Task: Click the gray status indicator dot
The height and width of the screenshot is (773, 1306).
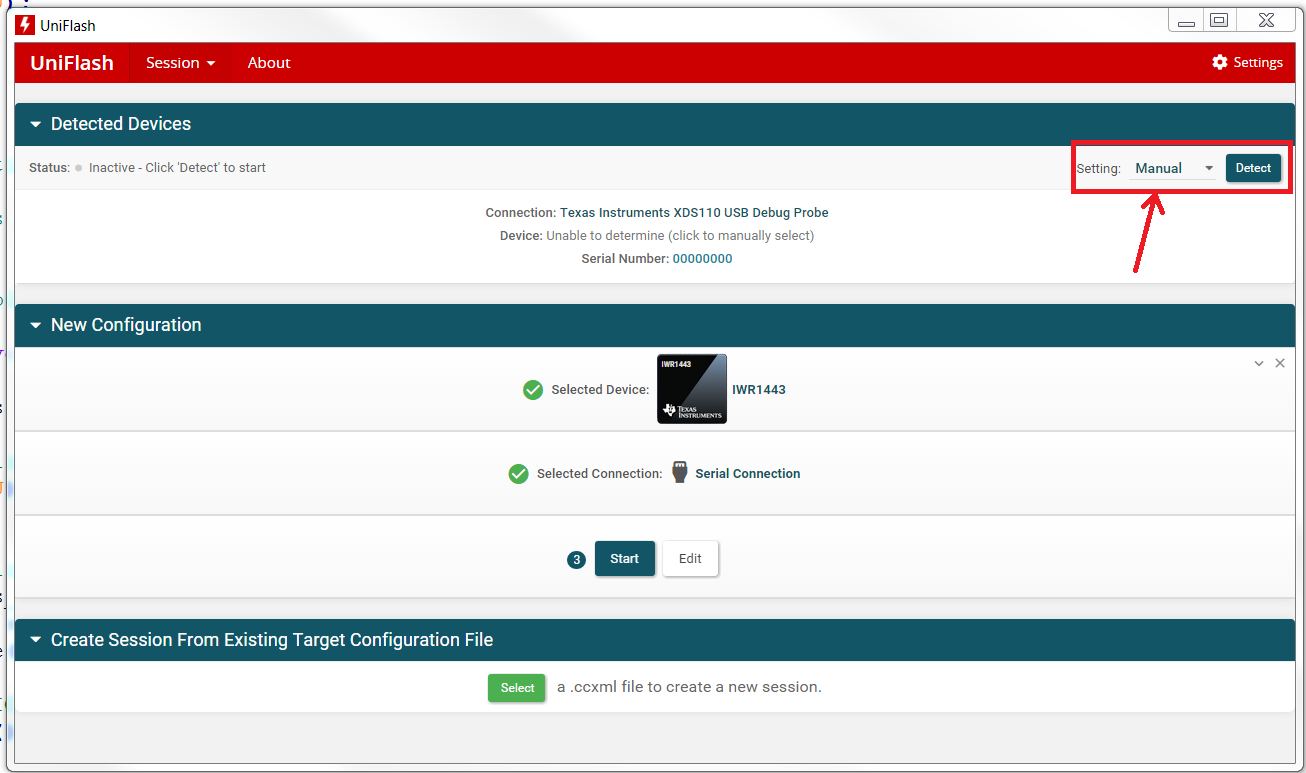Action: tap(79, 168)
